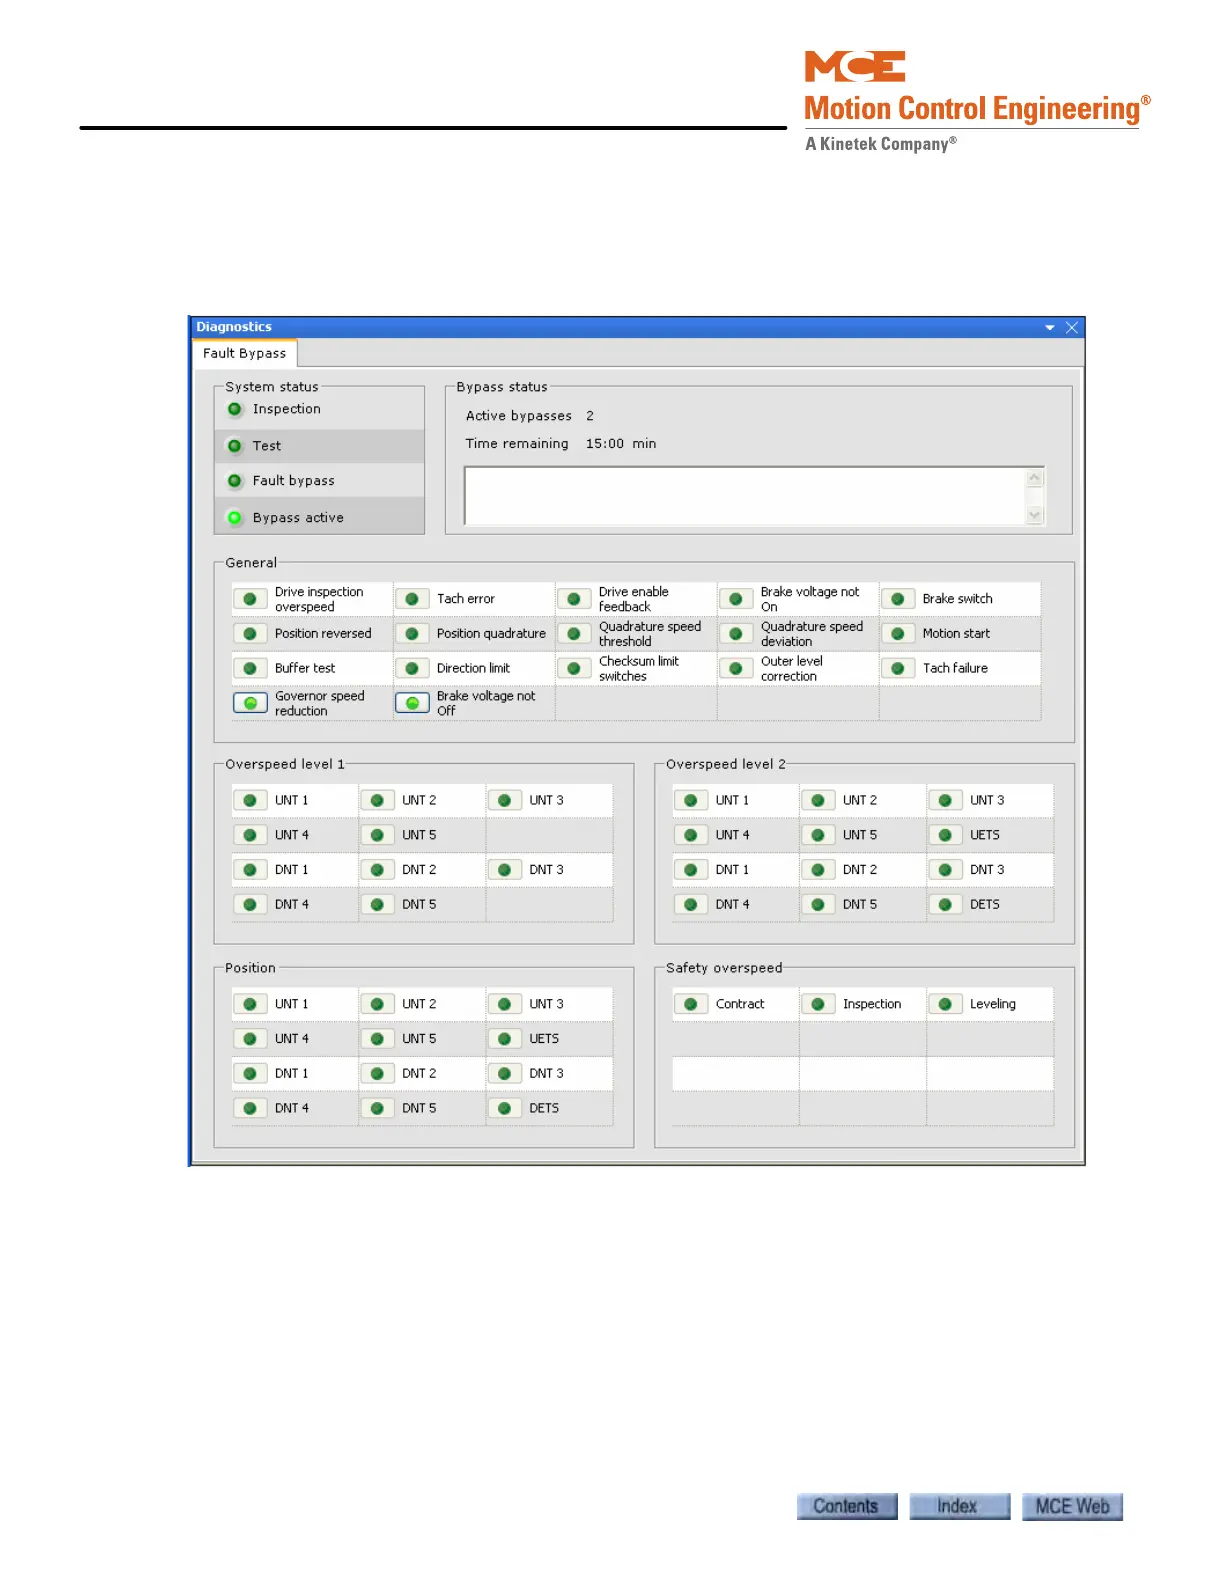Image resolution: width=1224 pixels, height=1584 pixels.
Task: Toggle Position quadrature bypass button
Action: click(x=412, y=634)
